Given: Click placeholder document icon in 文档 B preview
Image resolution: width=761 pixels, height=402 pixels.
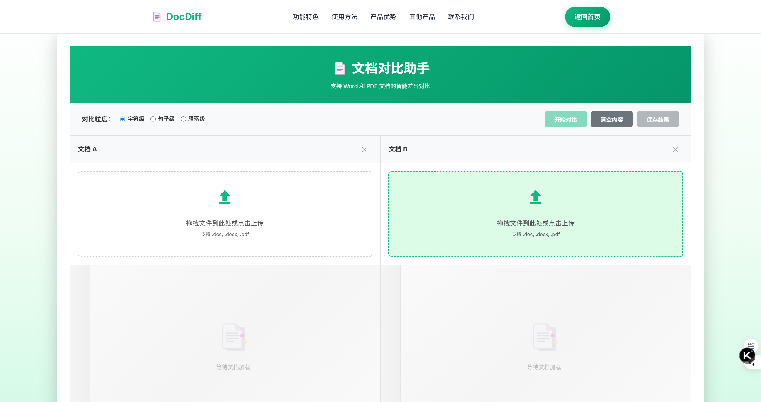Looking at the screenshot, I should point(545,337).
